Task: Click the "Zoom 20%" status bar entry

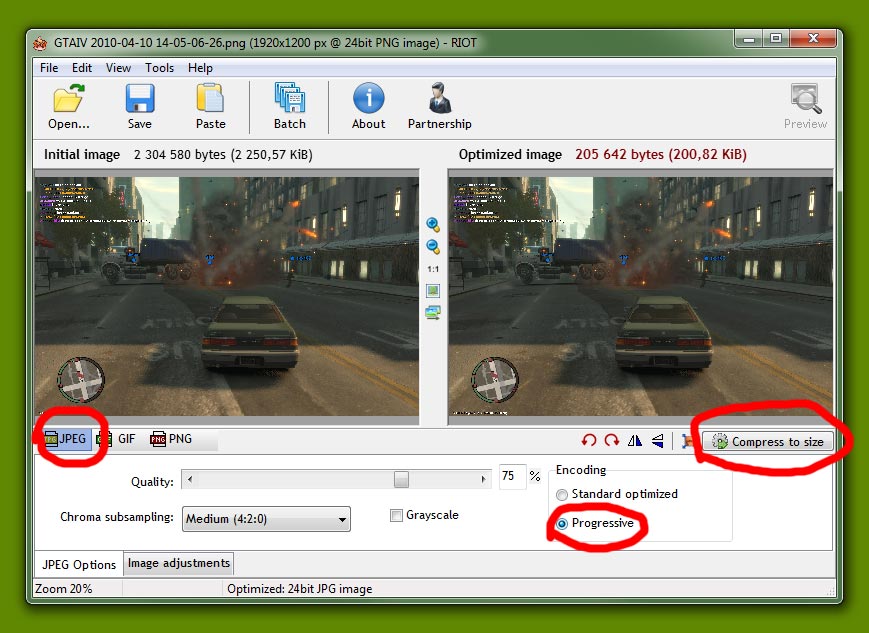Action: click(64, 589)
